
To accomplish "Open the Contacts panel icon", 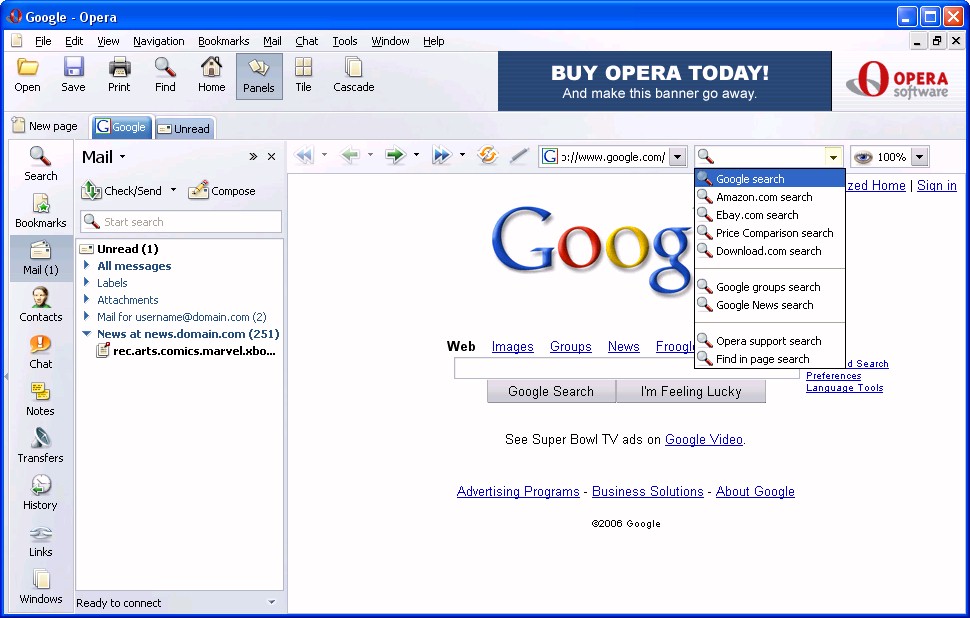I will point(40,305).
